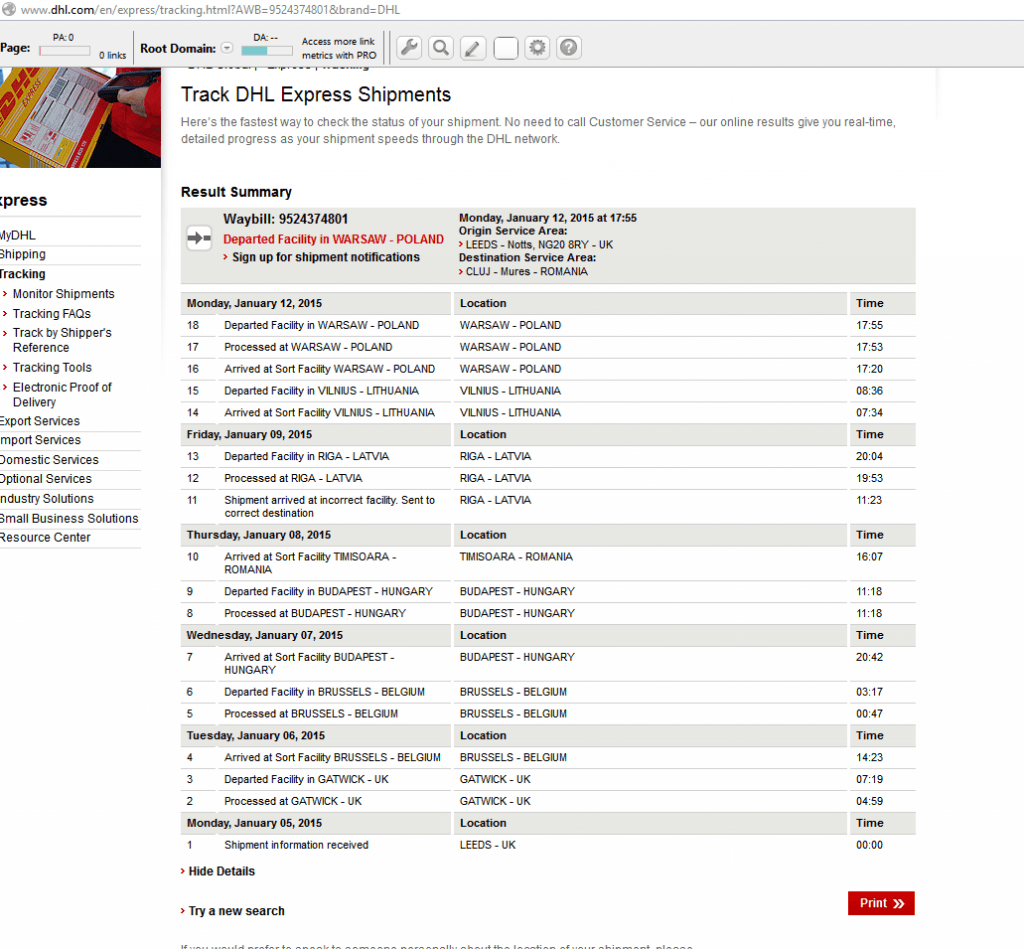Click the MozBar wrench tools icon
The image size is (1024, 949).
click(x=409, y=47)
